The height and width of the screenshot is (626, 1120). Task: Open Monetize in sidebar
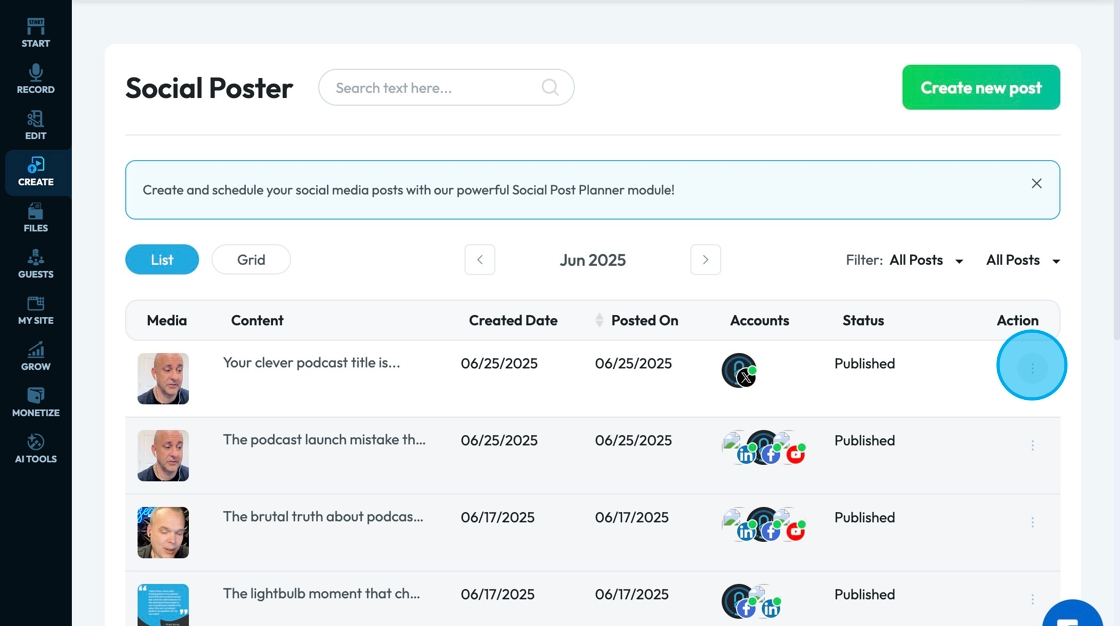tap(35, 402)
